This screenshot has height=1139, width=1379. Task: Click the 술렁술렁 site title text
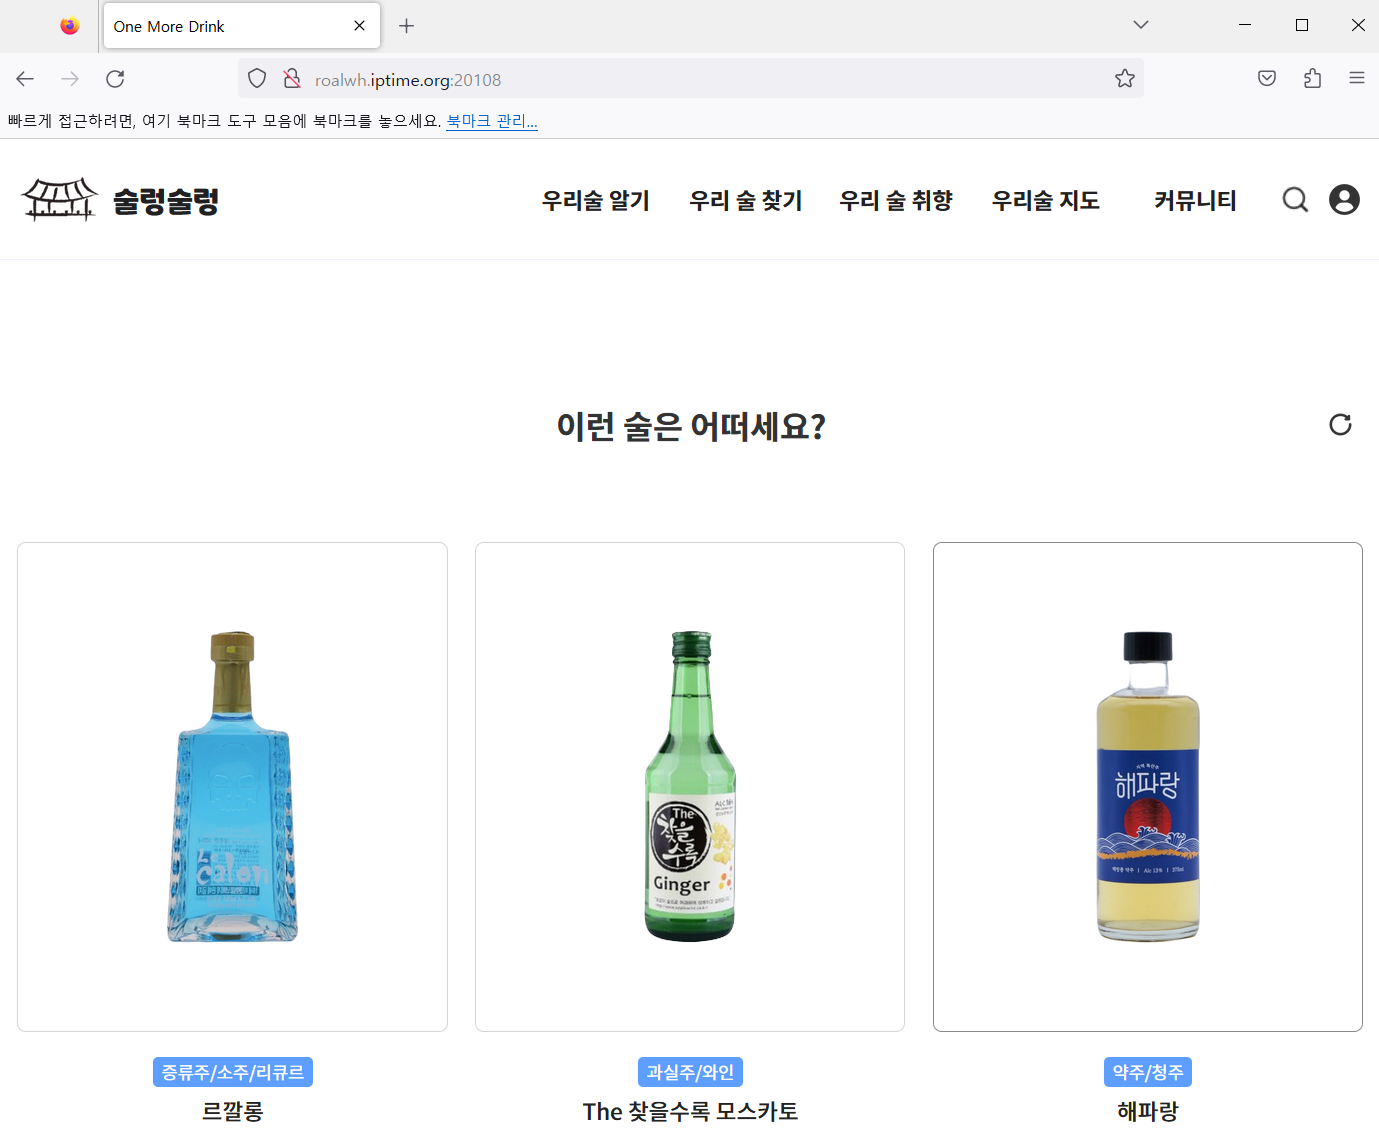point(166,201)
